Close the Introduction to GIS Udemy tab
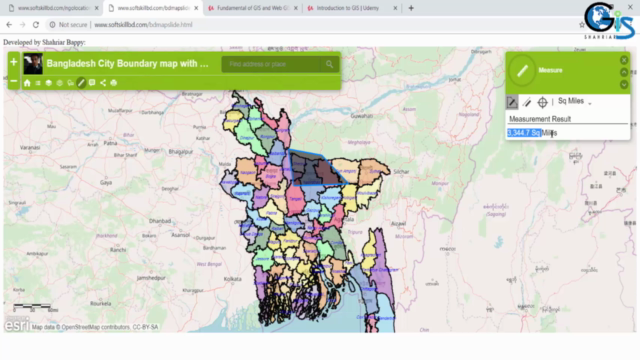Image resolution: width=640 pixels, height=360 pixels. pyautogui.click(x=395, y=8)
